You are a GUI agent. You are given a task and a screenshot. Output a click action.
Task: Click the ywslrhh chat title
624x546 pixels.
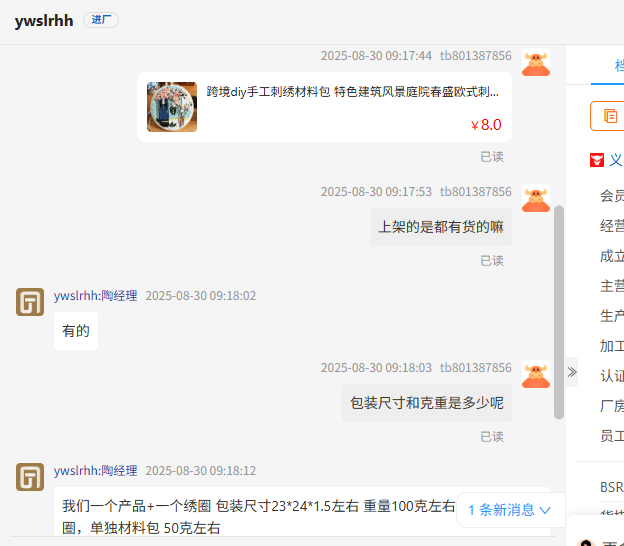click(x=44, y=21)
